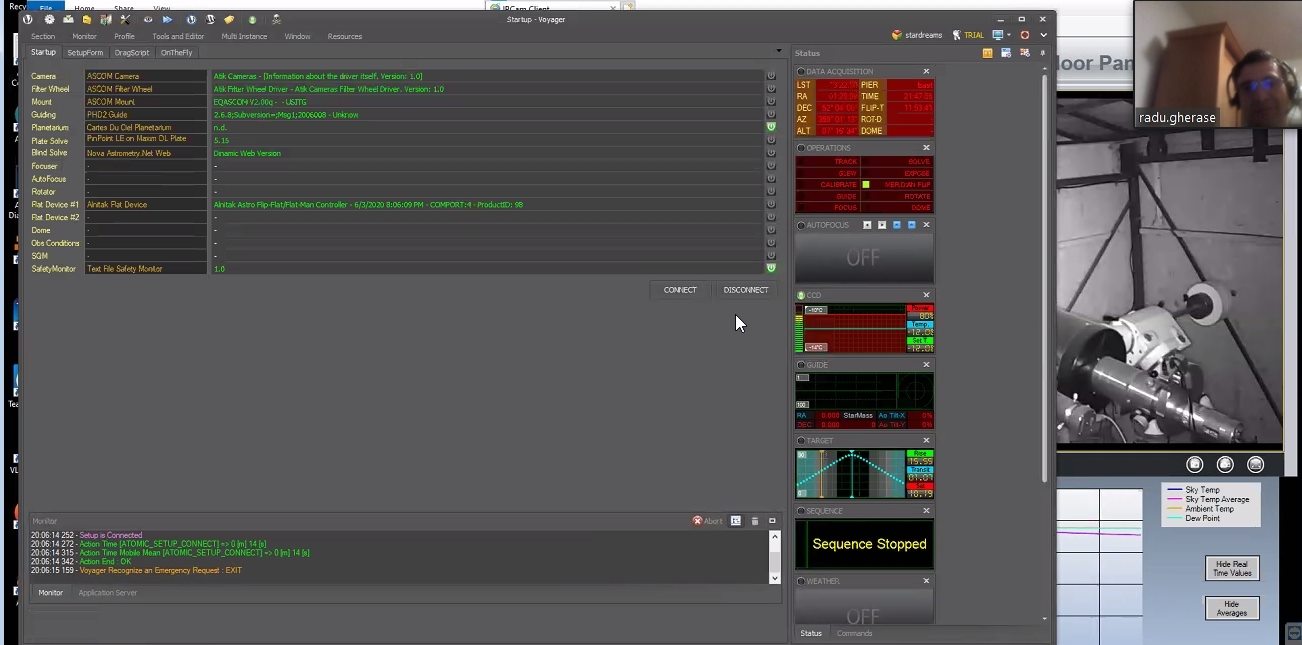The width and height of the screenshot is (1302, 645).
Task: Switch to the OnTheFly tab
Action: [177, 52]
